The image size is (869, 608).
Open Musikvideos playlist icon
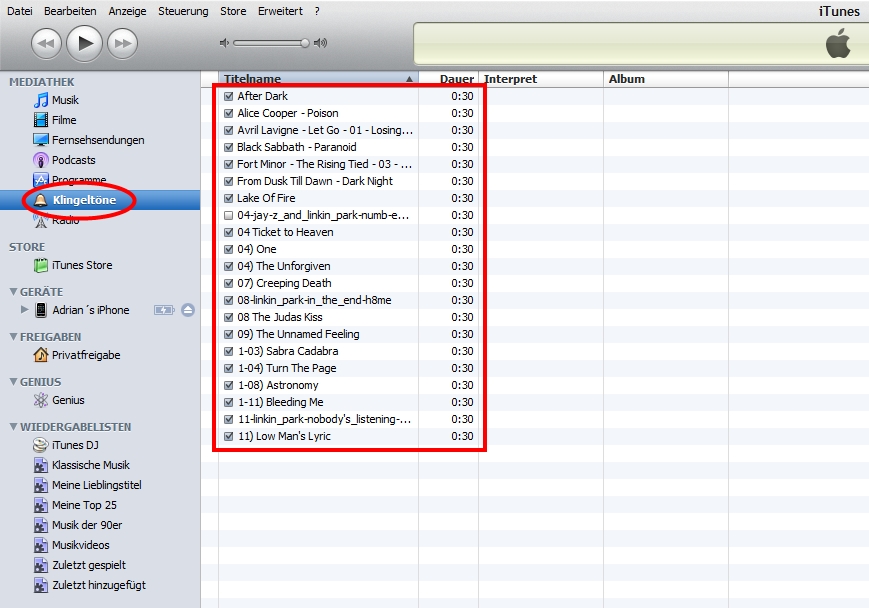pyautogui.click(x=40, y=545)
